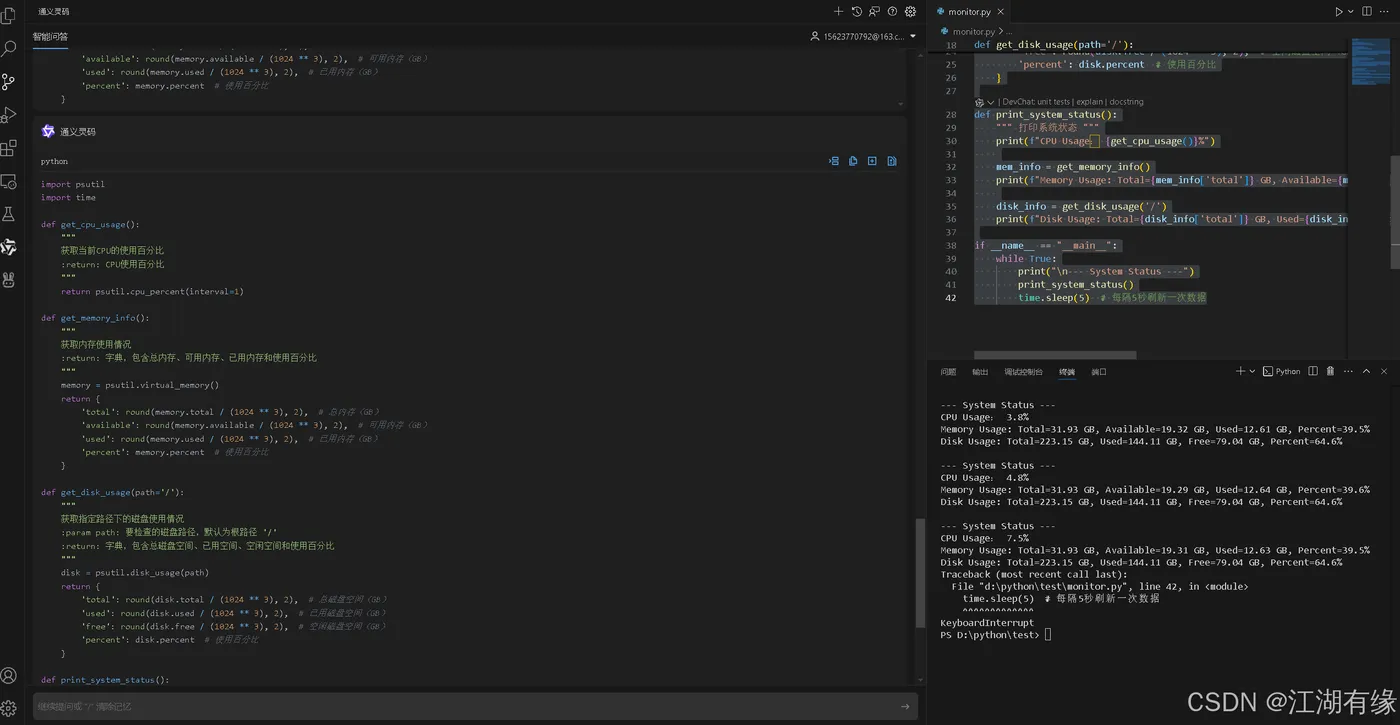Create a new terminal with plus icon
Image resolution: width=1400 pixels, height=725 pixels.
pyautogui.click(x=1240, y=372)
